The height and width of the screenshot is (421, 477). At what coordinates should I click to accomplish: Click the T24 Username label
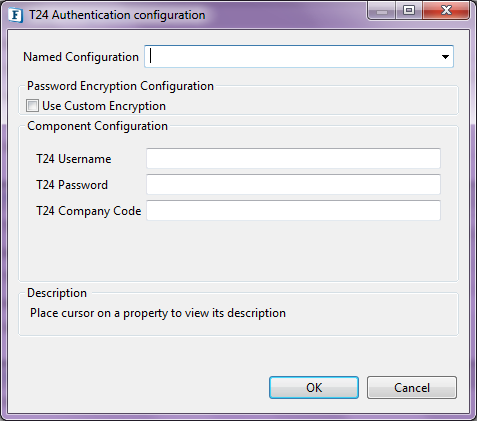click(x=74, y=159)
